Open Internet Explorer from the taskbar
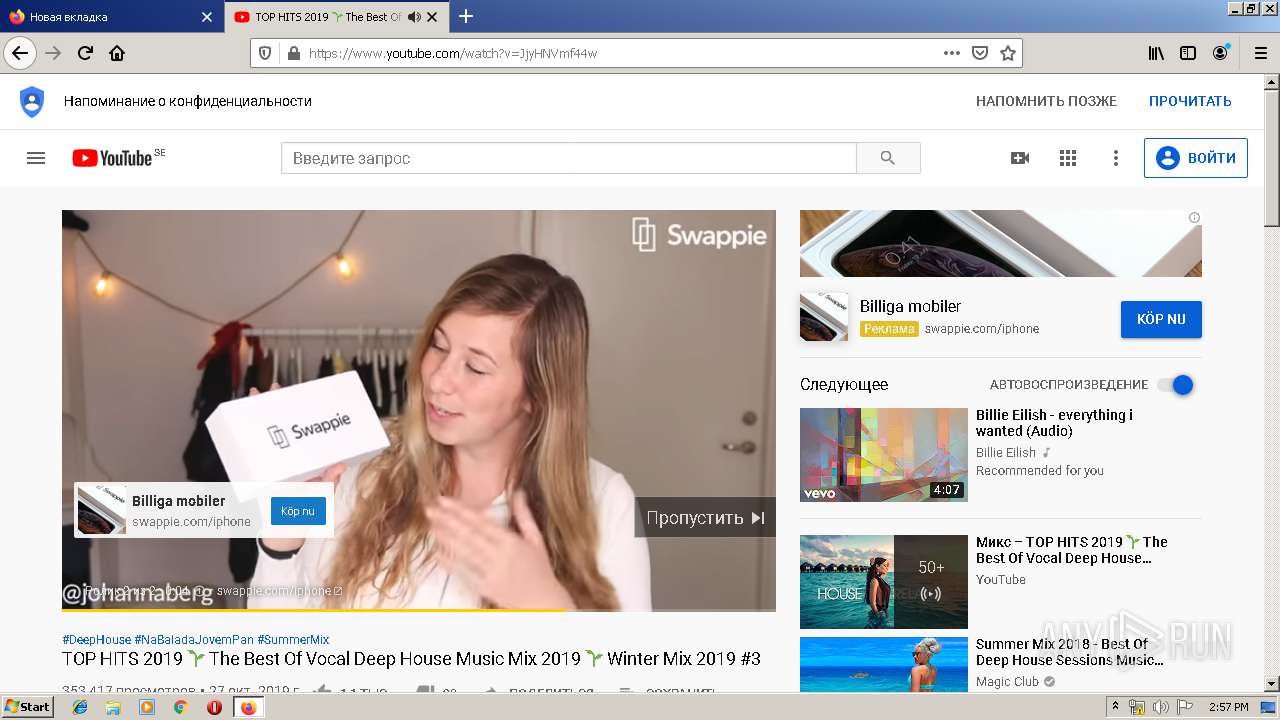1280x720 pixels. click(x=80, y=707)
